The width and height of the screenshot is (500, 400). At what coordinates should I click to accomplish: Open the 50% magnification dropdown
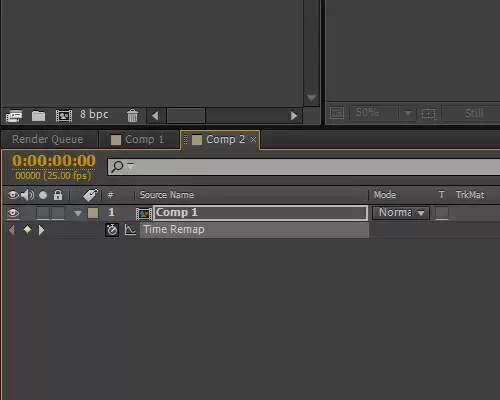[x=382, y=113]
